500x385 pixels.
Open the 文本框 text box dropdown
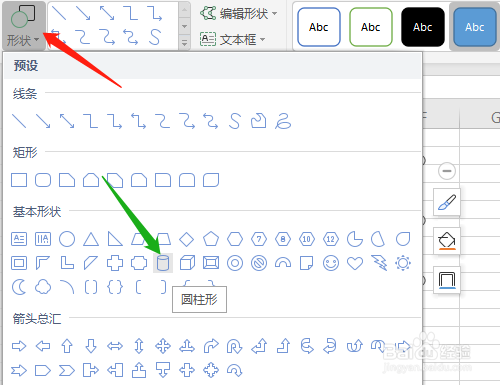232,40
